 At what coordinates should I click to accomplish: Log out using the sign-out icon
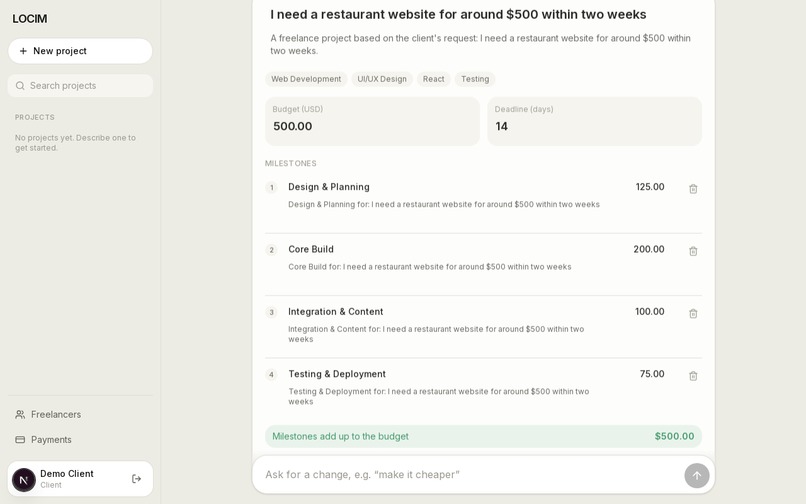(x=136, y=479)
